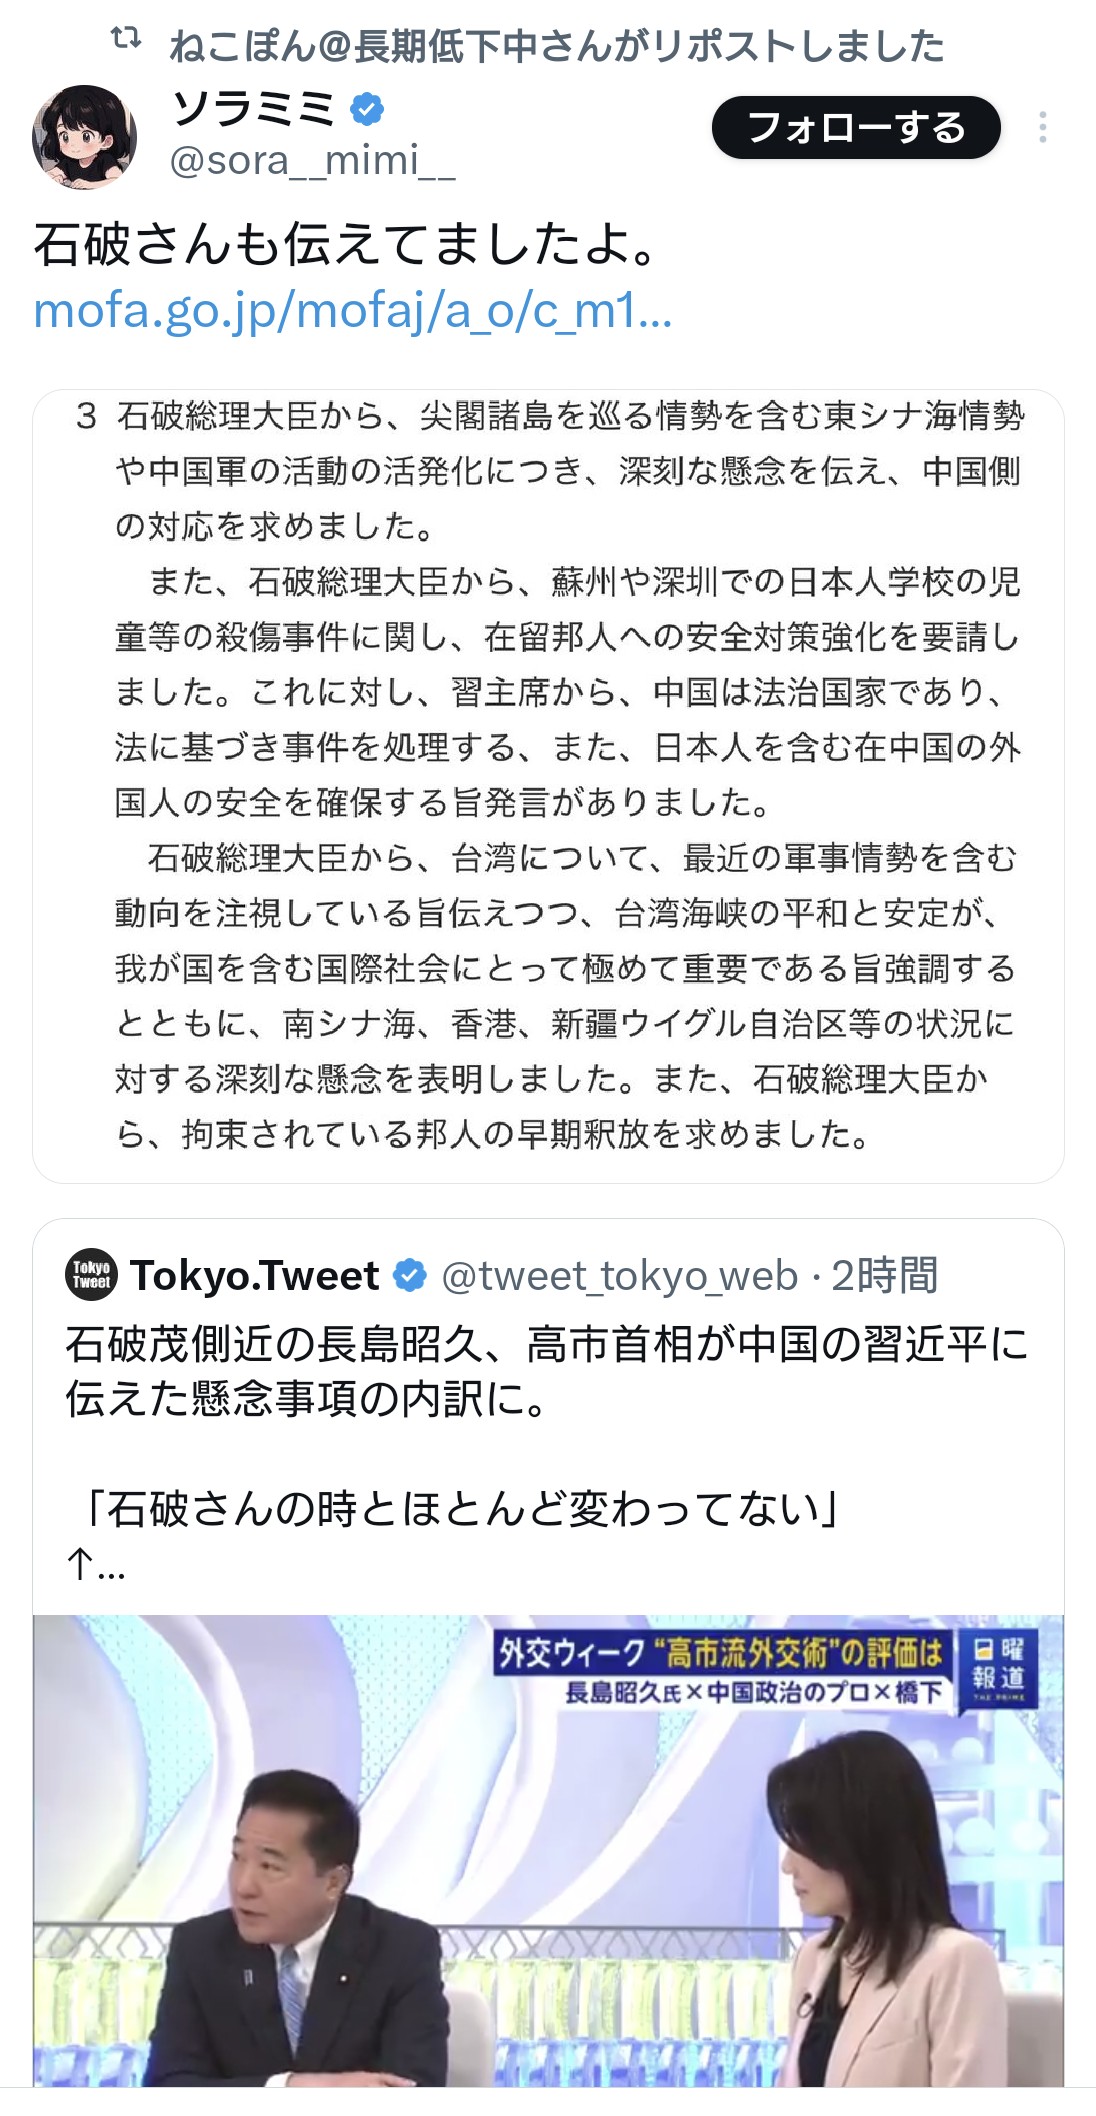The height and width of the screenshot is (2116, 1096).
Task: Open the three-dot more options menu
Action: point(1042,128)
